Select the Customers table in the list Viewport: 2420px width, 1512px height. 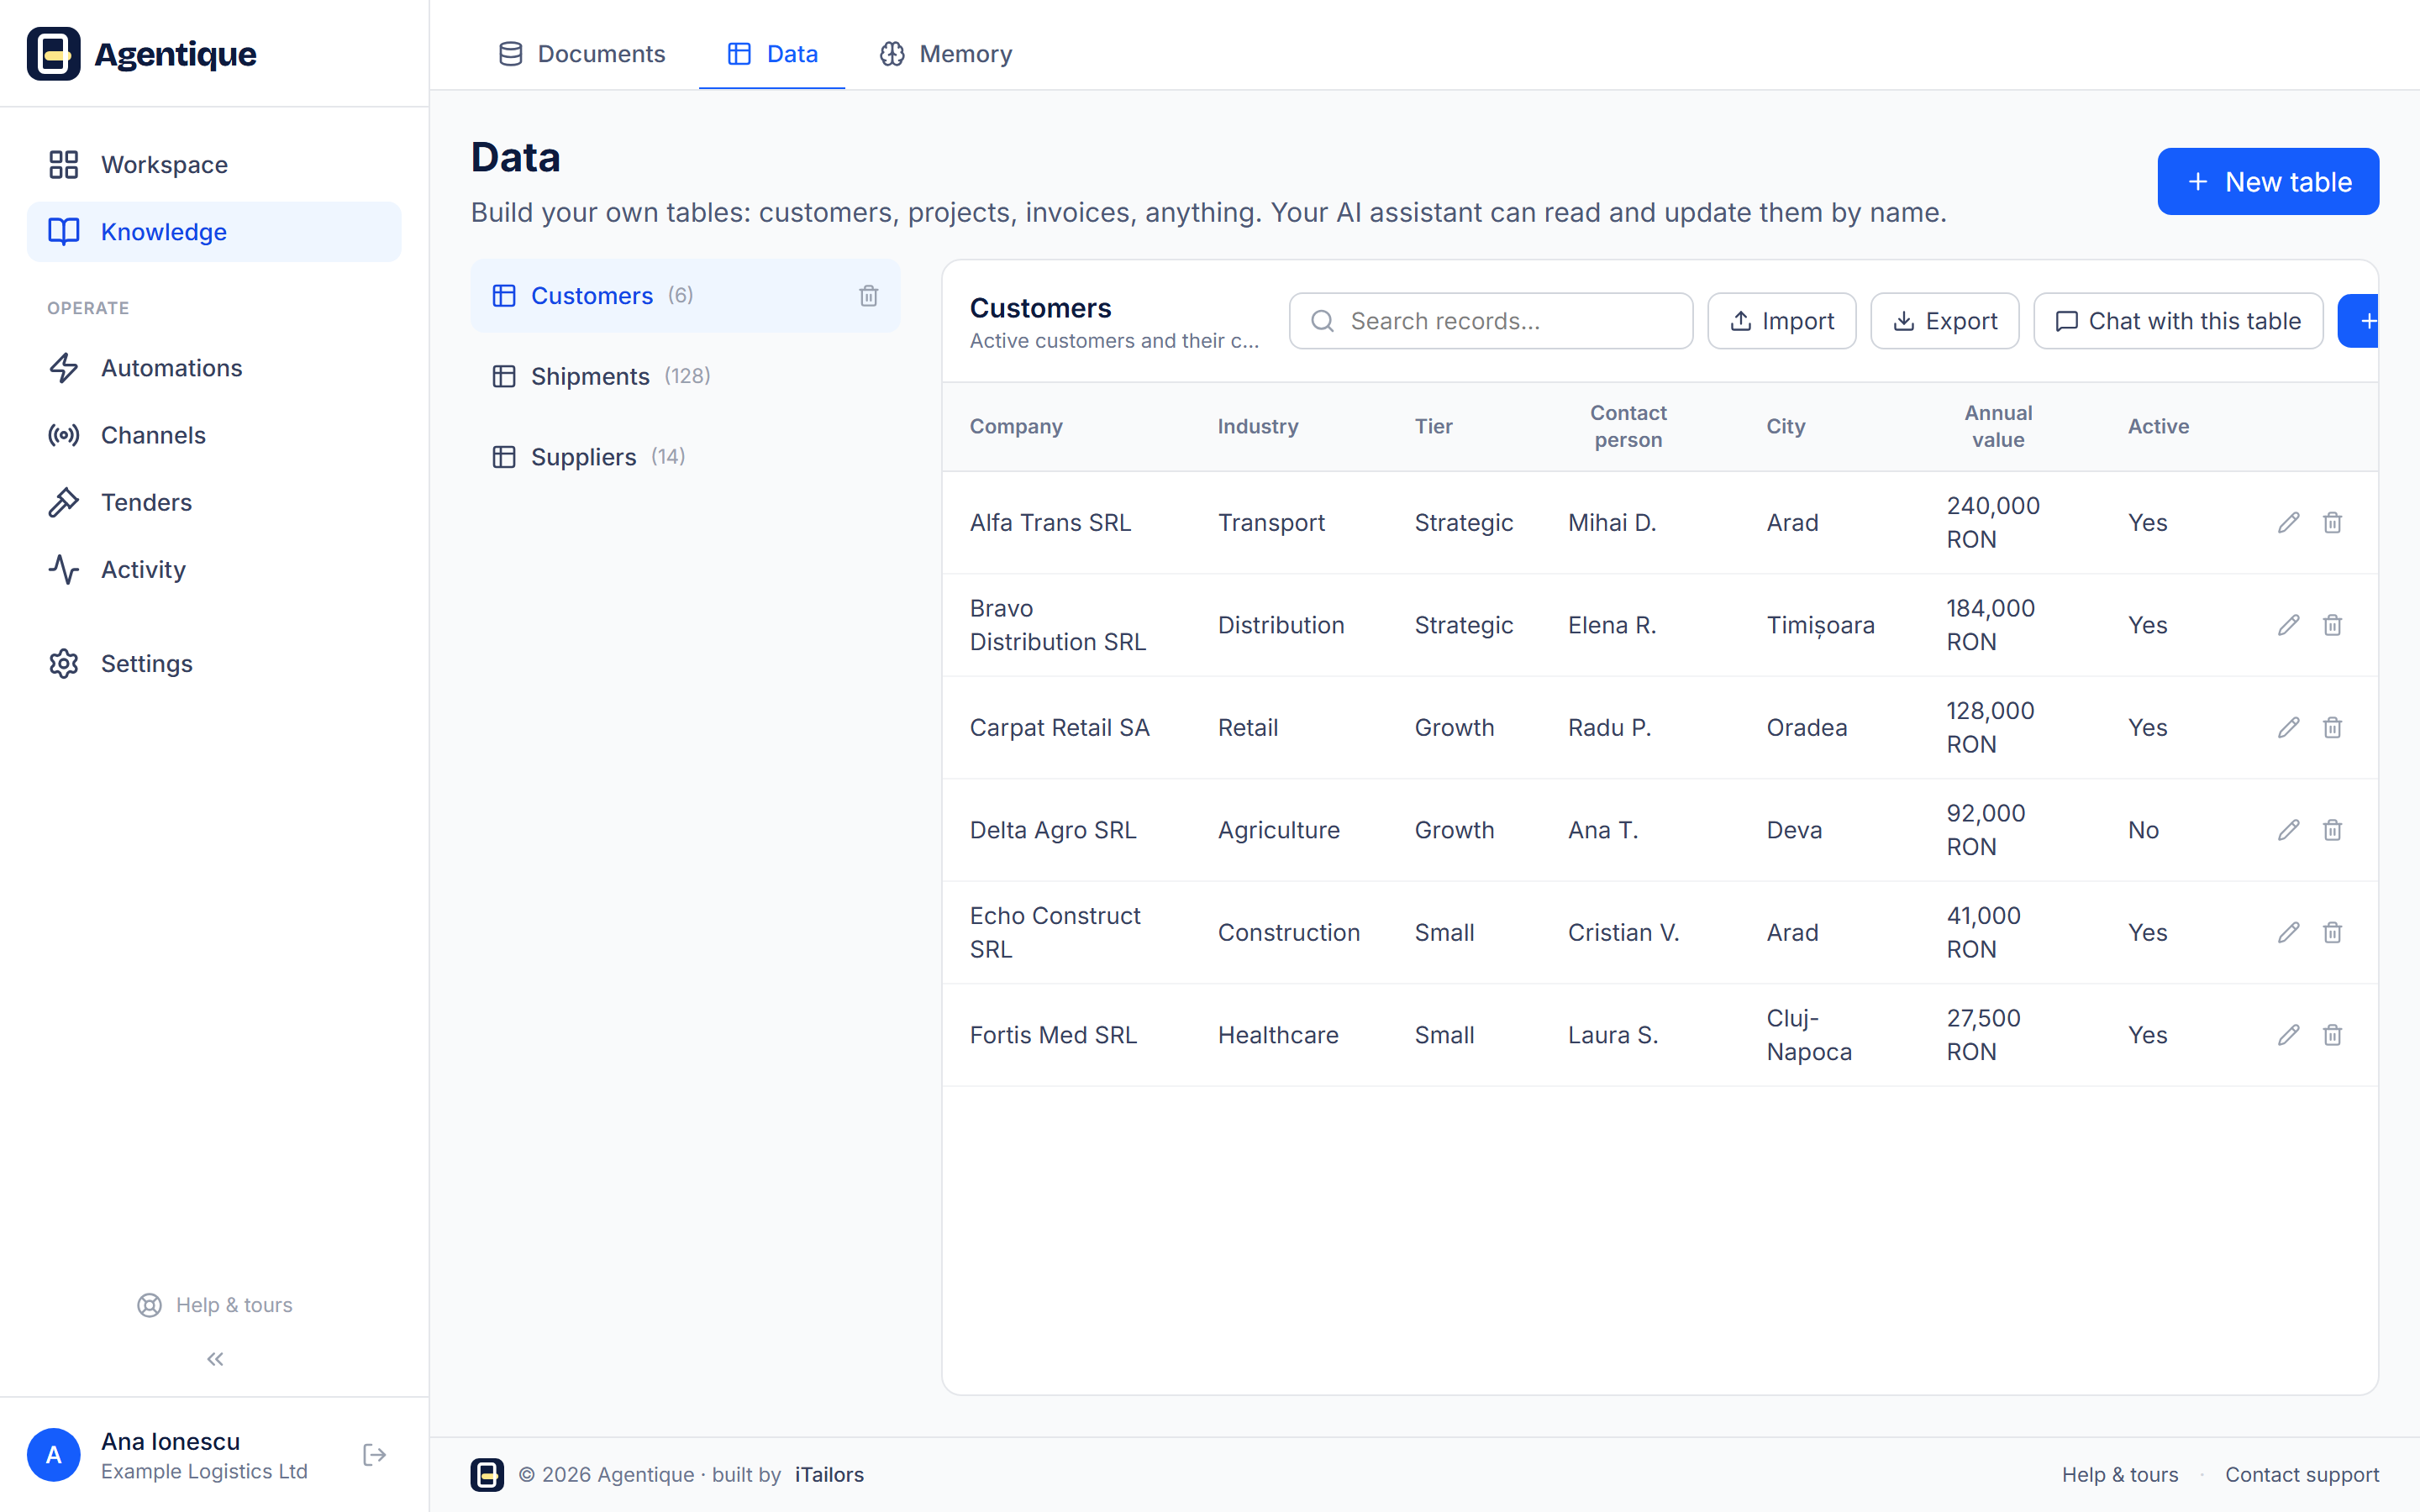[685, 296]
